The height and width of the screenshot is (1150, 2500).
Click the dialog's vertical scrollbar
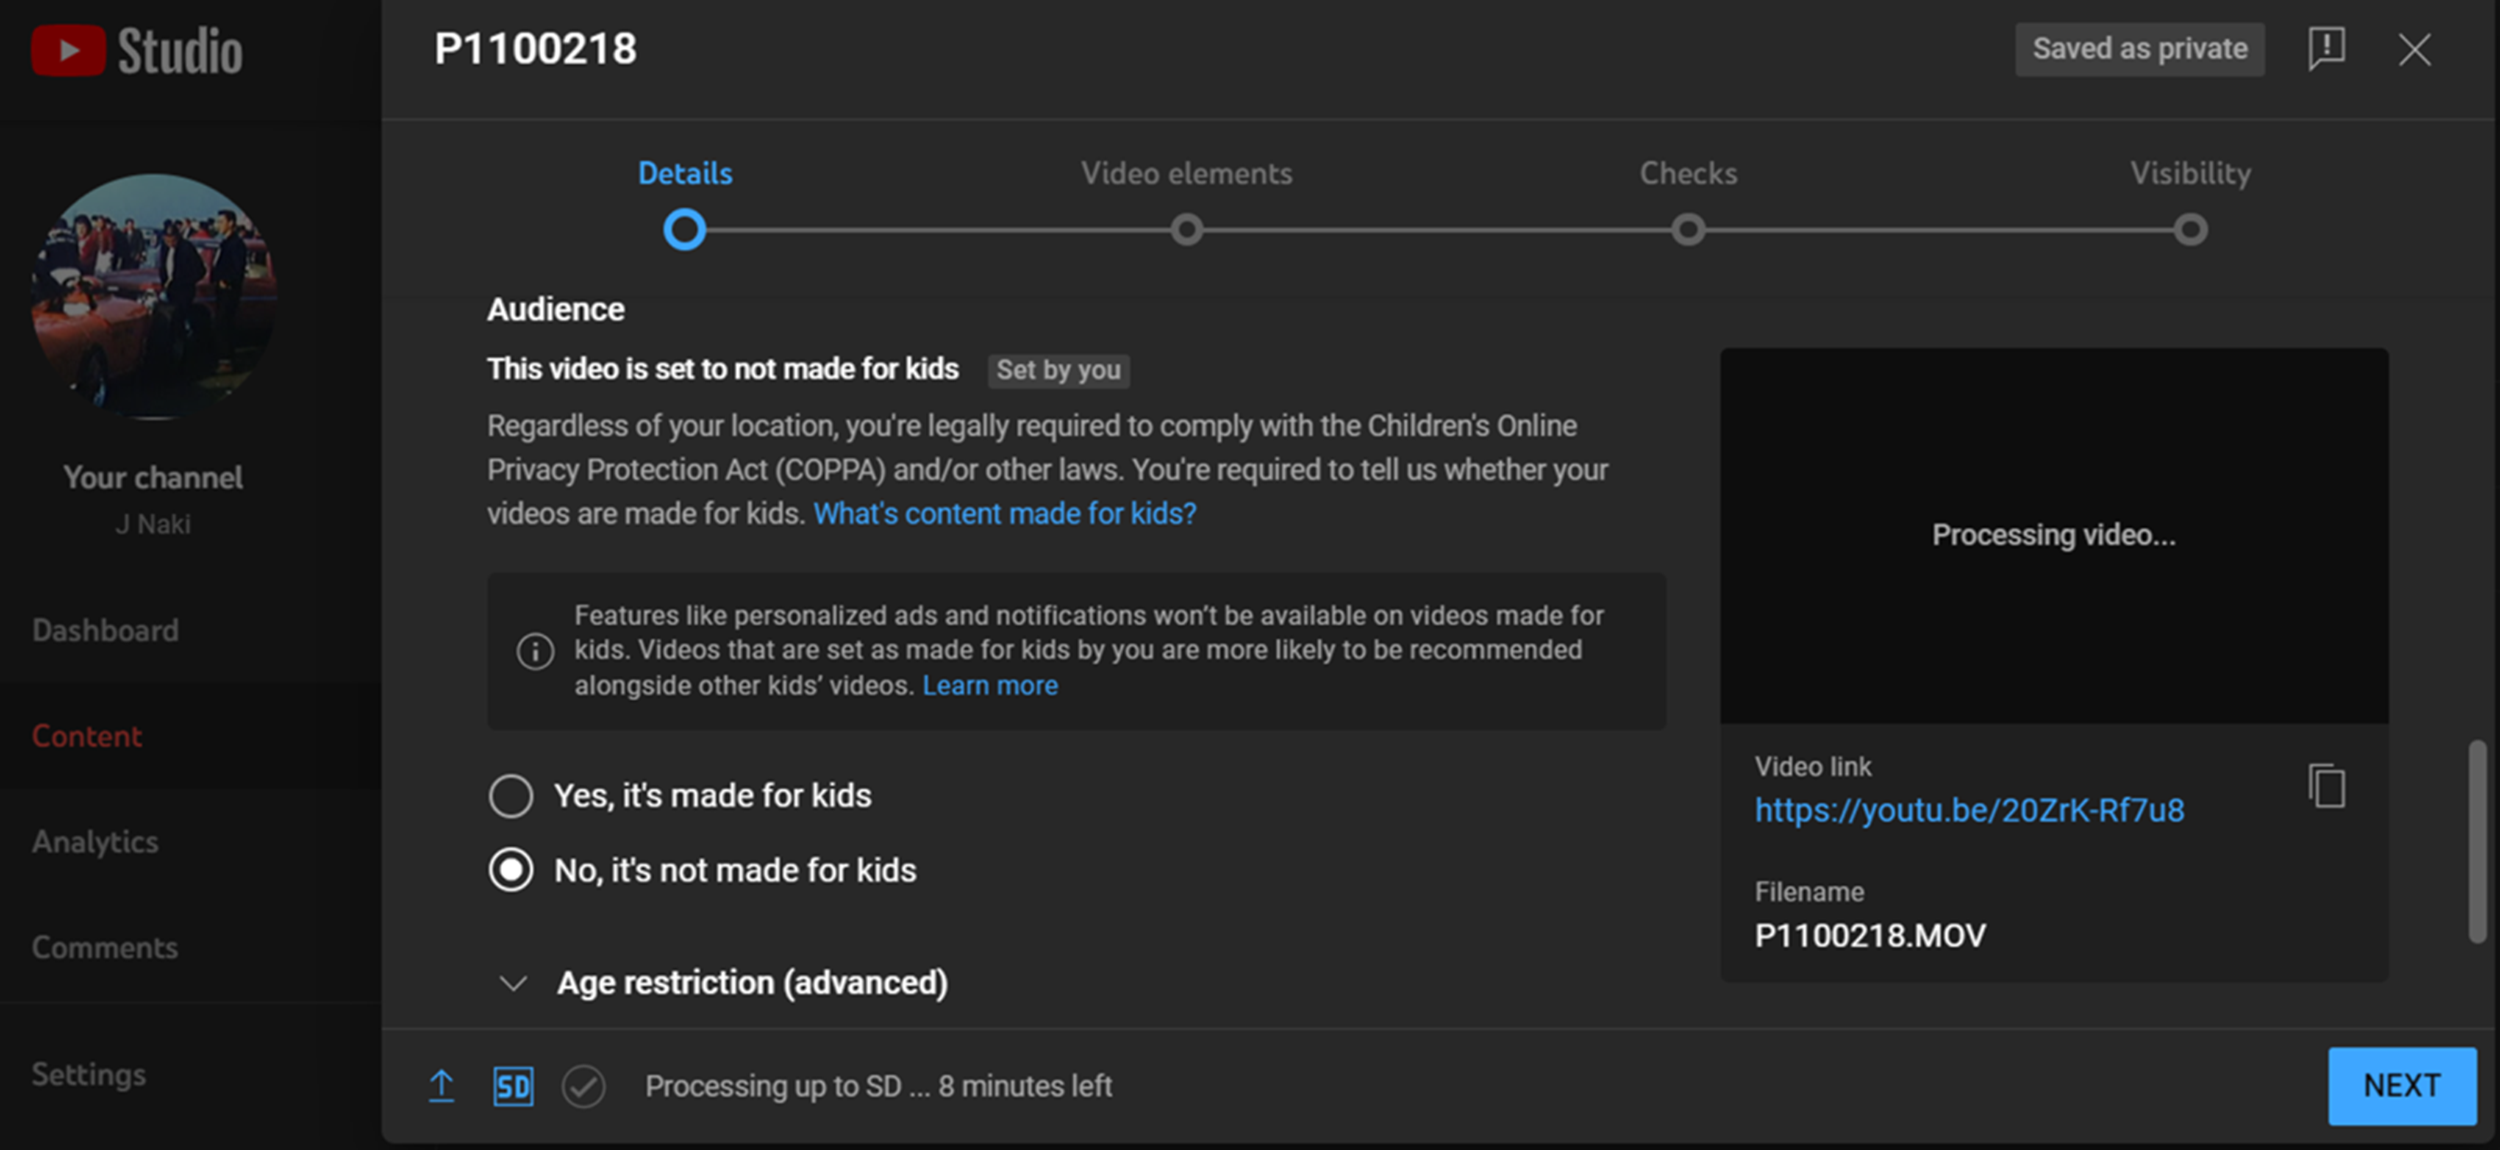pyautogui.click(x=2476, y=840)
